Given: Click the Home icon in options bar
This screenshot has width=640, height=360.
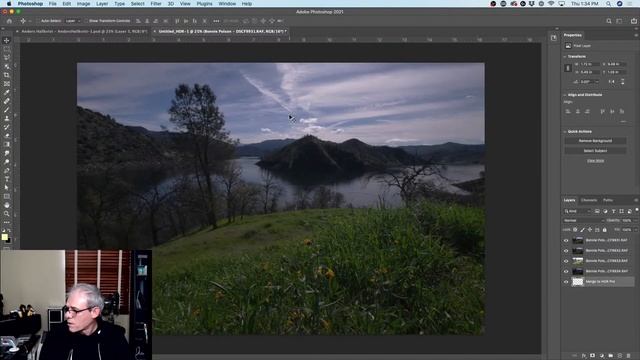Looking at the screenshot, I should coord(9,21).
